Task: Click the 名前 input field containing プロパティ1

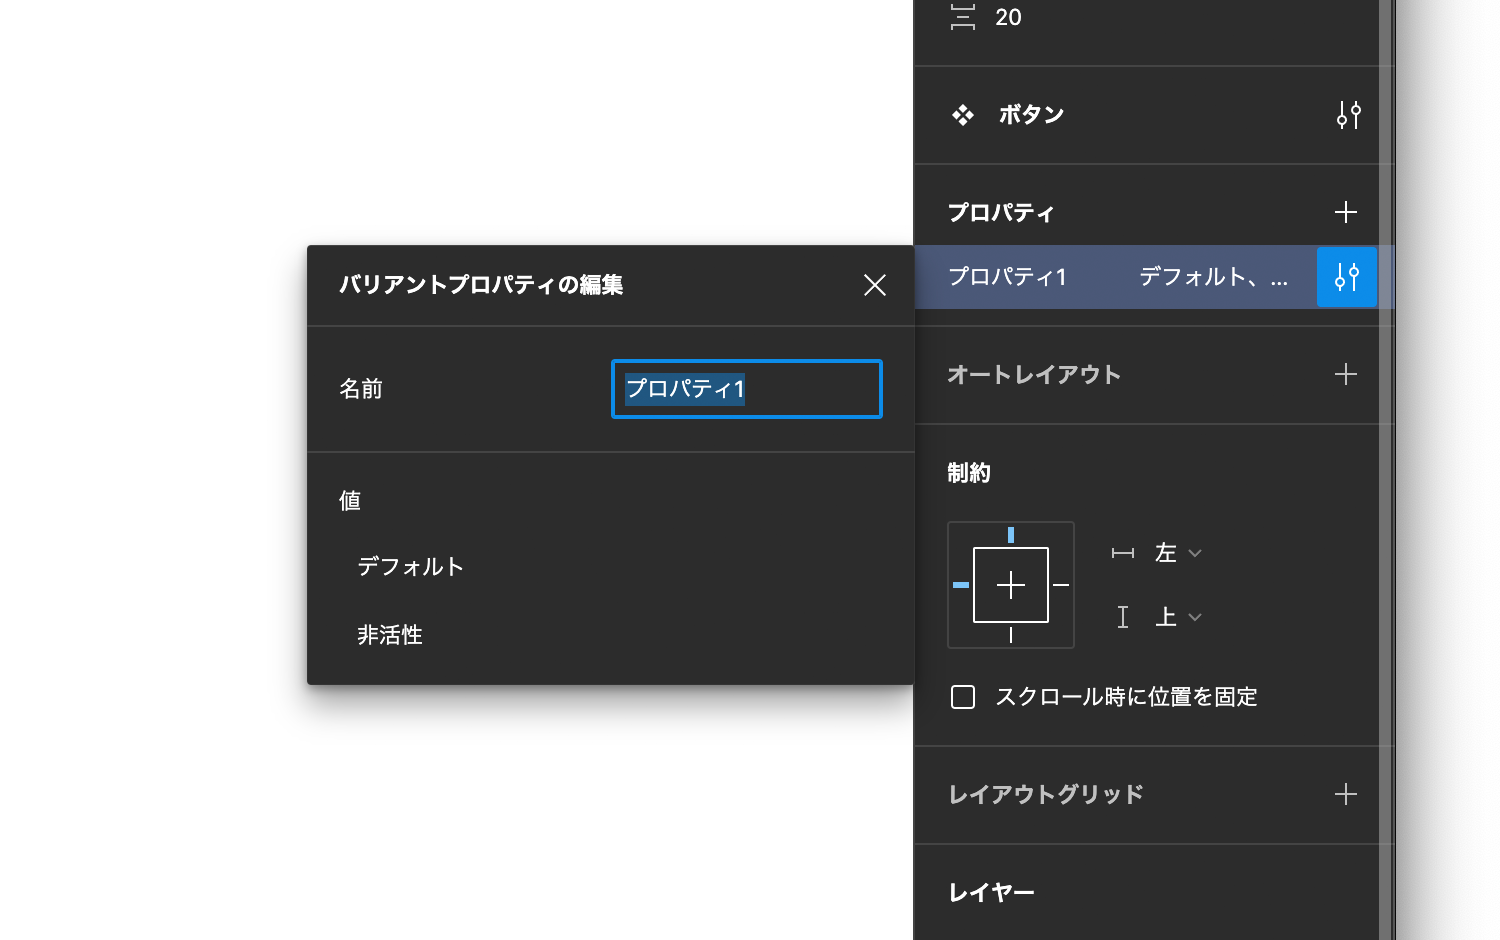Action: tap(747, 389)
